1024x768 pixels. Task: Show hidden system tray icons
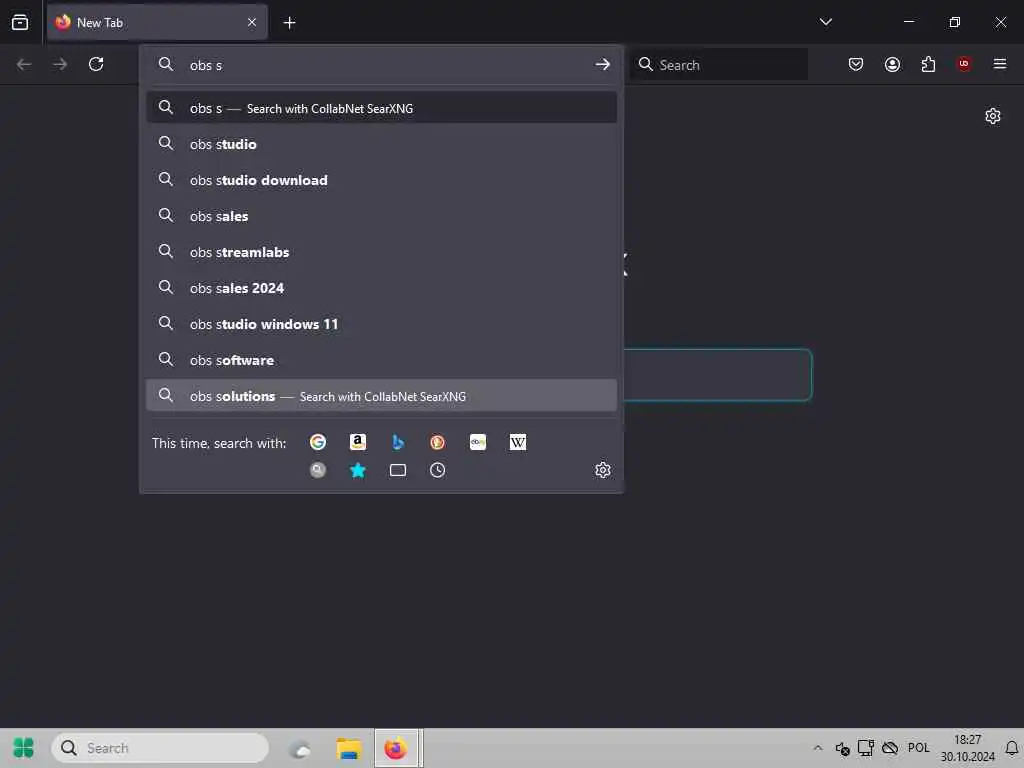(x=818, y=748)
